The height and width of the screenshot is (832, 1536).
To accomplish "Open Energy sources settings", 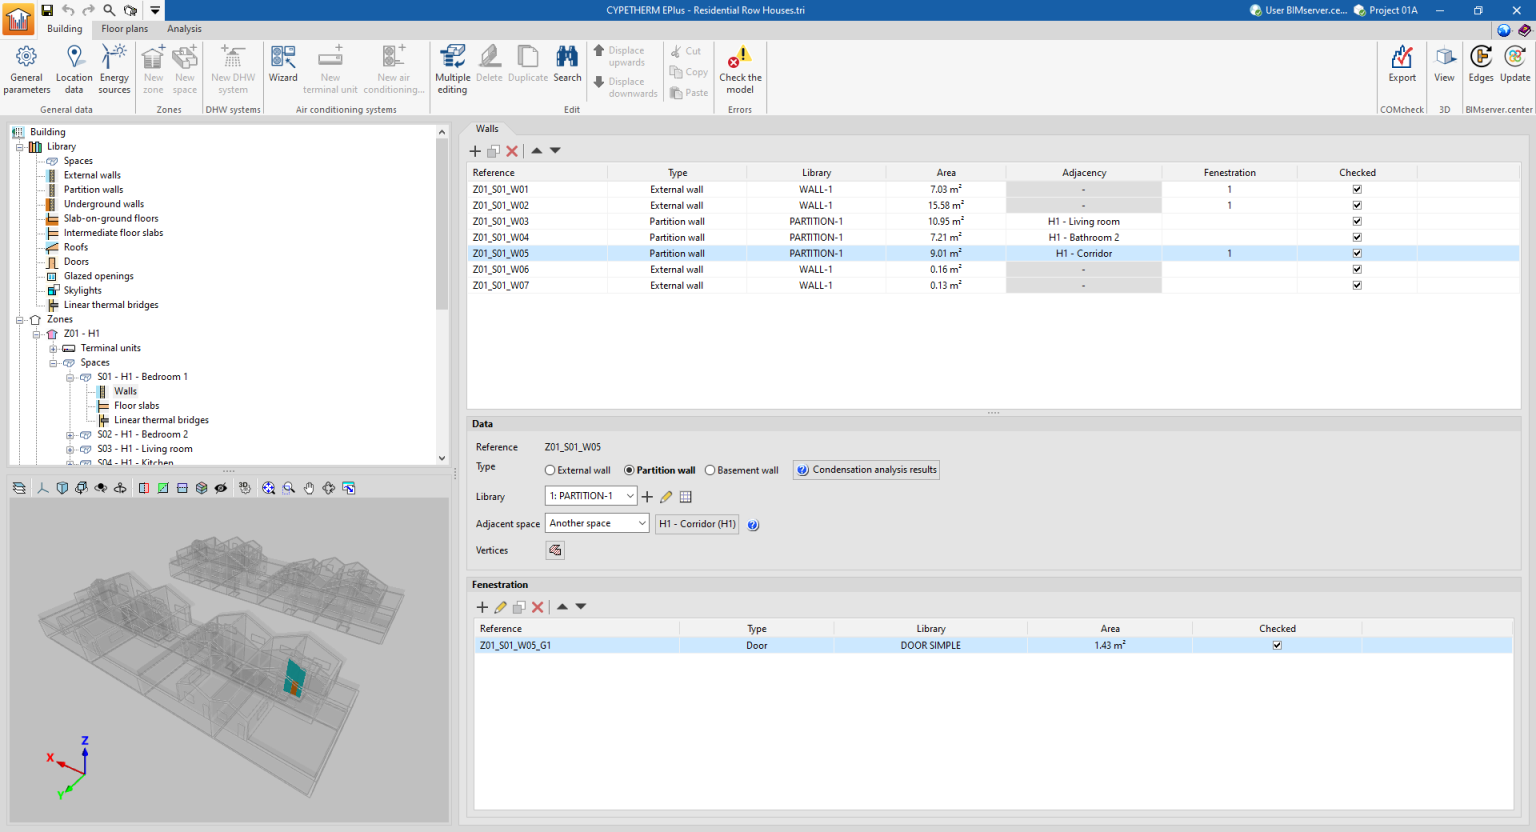I will click(x=114, y=68).
